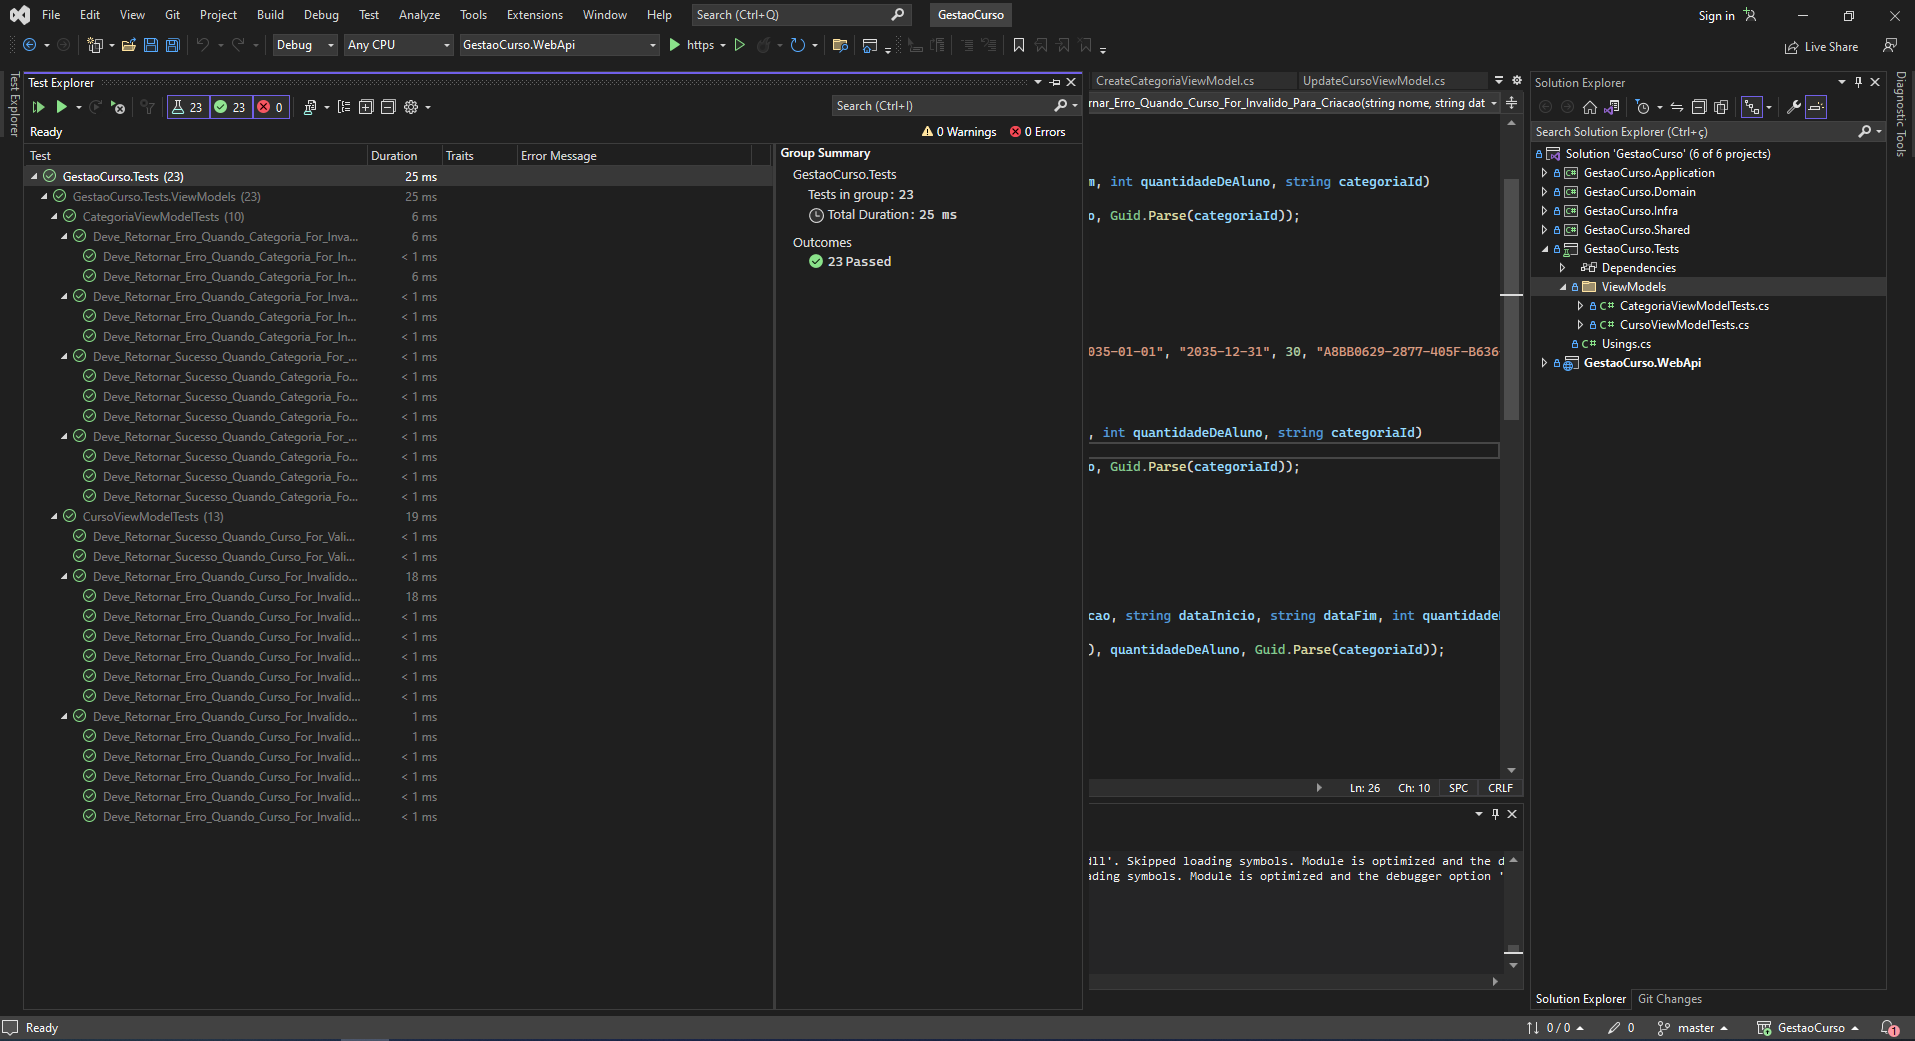This screenshot has height=1041, width=1915.
Task: Collapse ViewModels folder in Solution Explorer
Action: pos(1563,287)
